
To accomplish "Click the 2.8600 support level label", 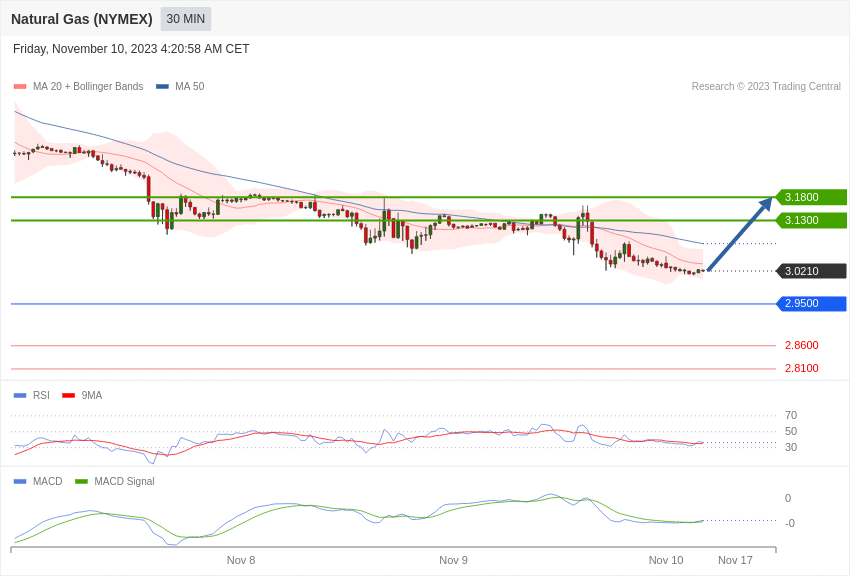I will point(802,345).
